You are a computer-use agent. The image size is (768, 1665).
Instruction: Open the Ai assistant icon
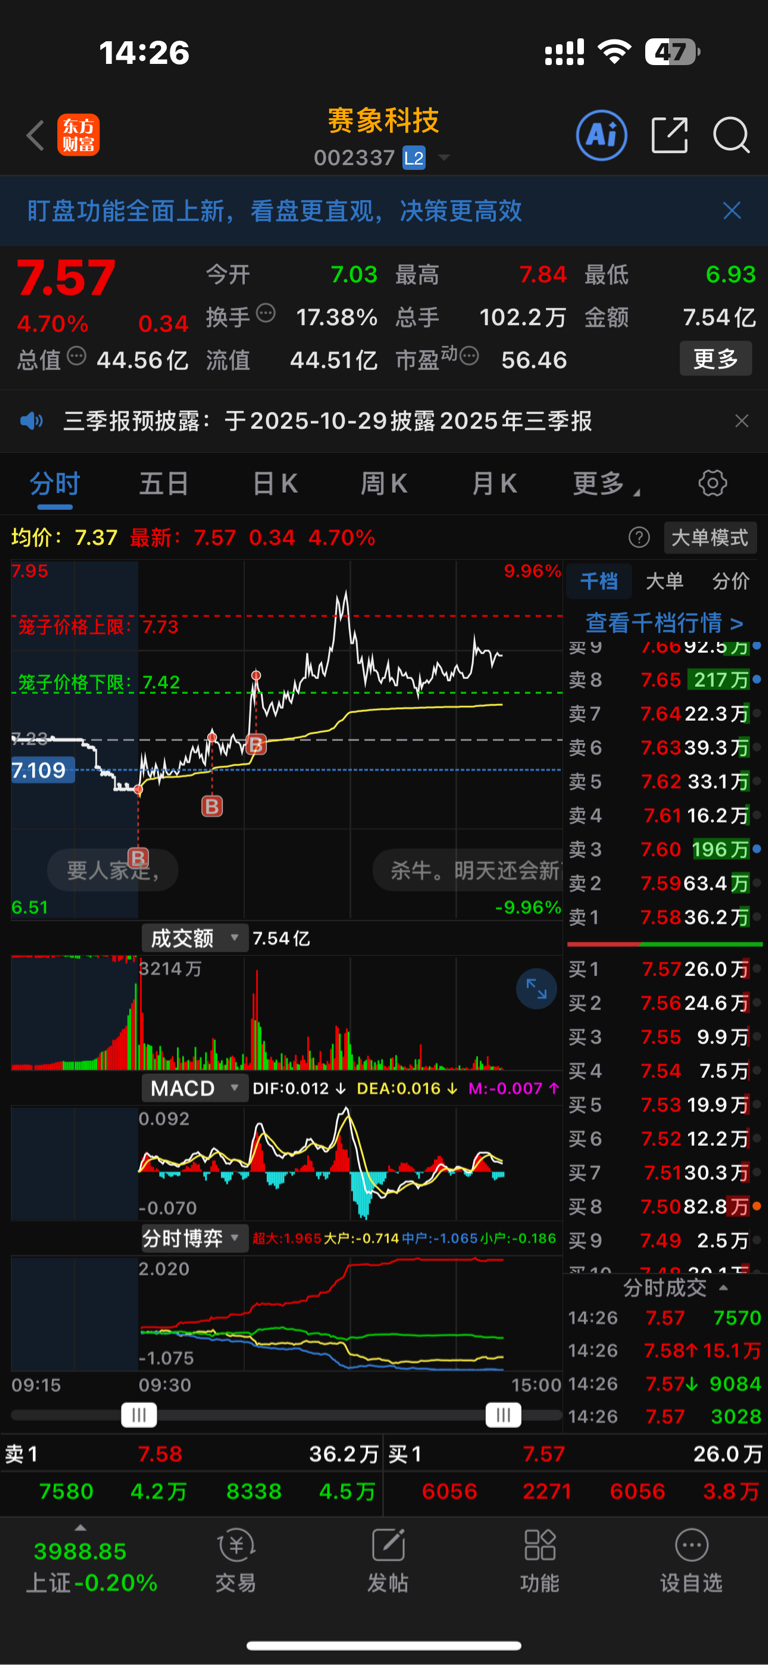pyautogui.click(x=602, y=135)
